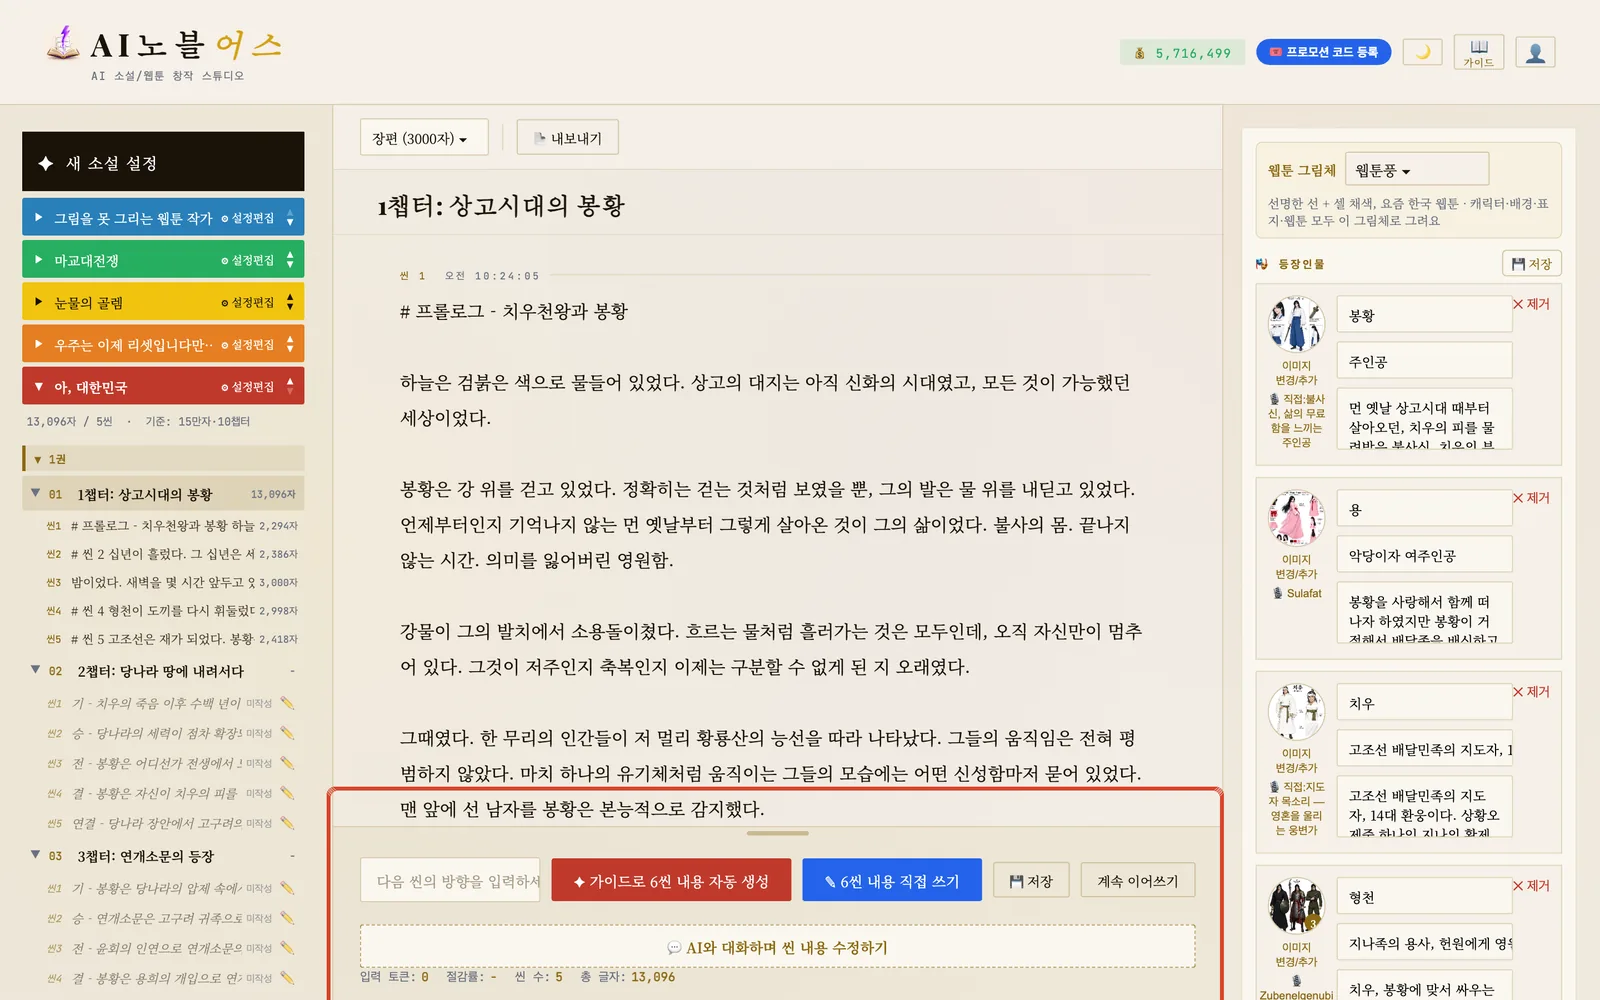Viewport: 1600px width, 1000px height.
Task: Click 가이드로 6씬 내용 자동 생성
Action: click(x=671, y=881)
